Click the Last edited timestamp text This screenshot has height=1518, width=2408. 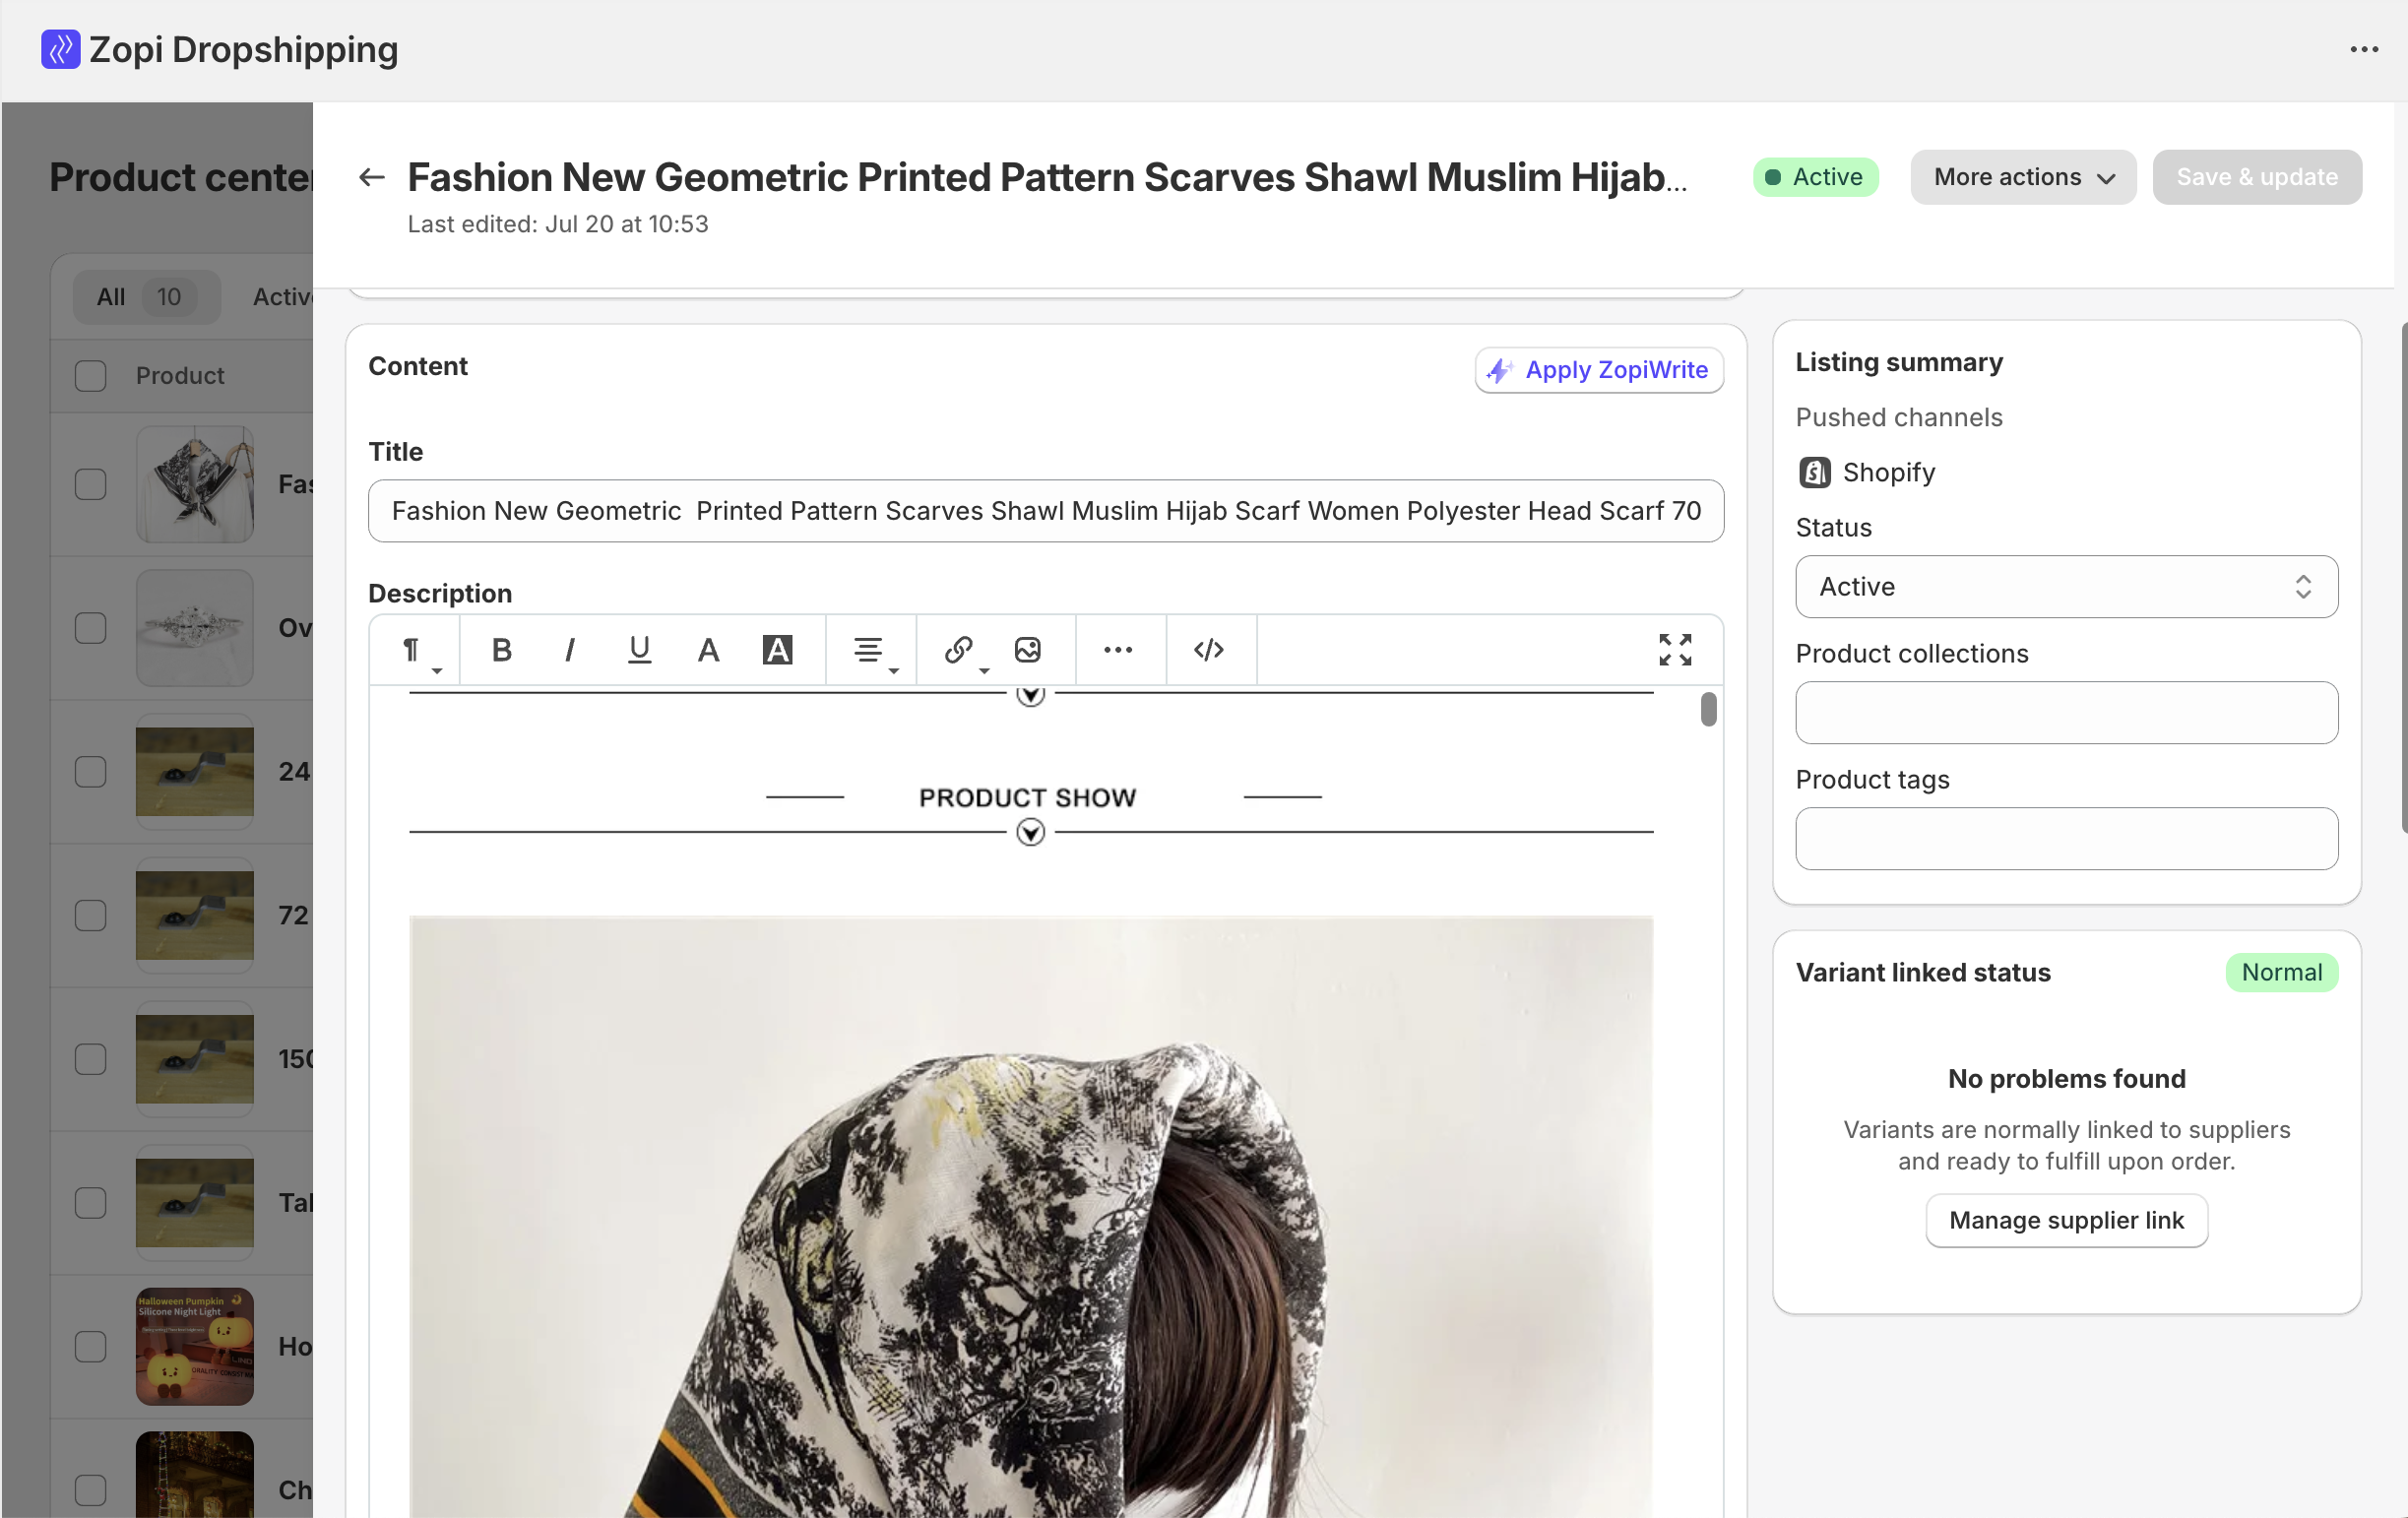(557, 224)
